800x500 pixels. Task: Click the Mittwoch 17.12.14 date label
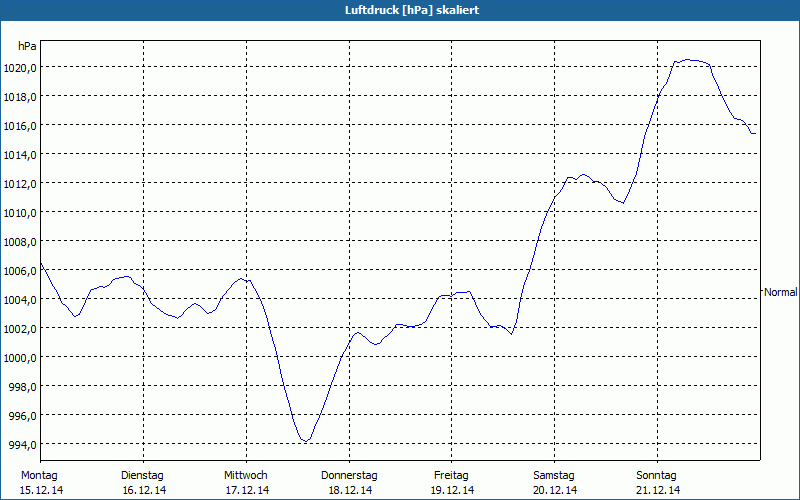click(247, 483)
